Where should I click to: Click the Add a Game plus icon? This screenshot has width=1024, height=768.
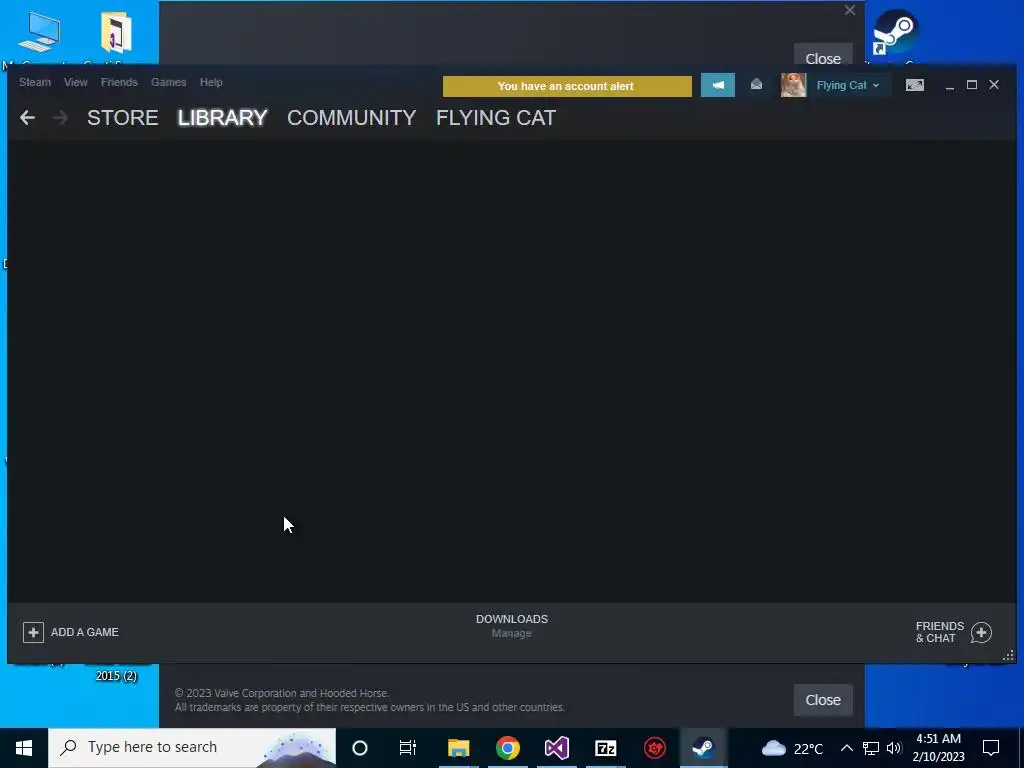click(33, 632)
